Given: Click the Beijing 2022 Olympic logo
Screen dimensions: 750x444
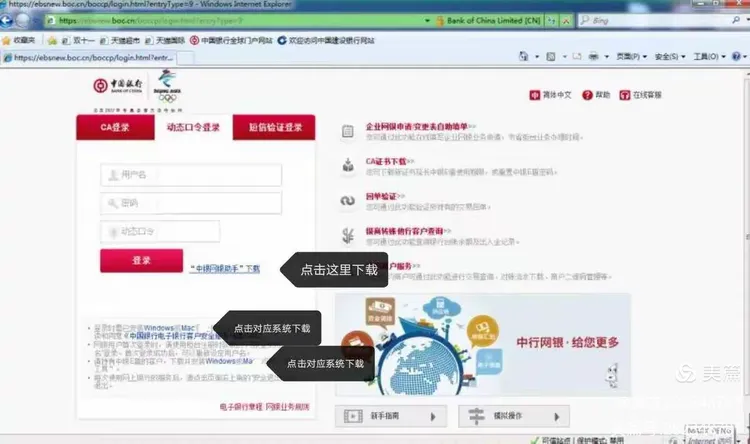Looking at the screenshot, I should 167,86.
